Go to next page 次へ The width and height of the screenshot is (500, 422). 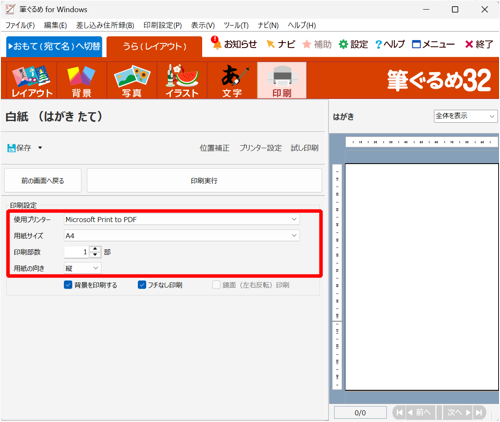point(458,413)
